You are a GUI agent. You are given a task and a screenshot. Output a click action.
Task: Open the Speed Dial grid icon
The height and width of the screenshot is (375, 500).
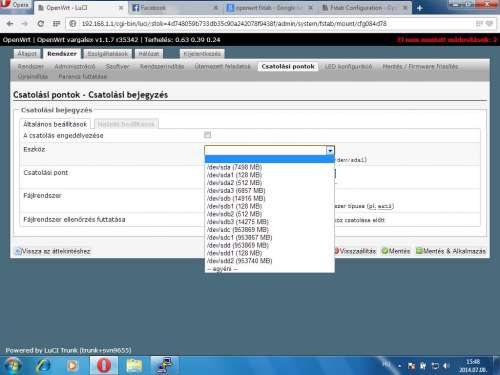point(56,24)
